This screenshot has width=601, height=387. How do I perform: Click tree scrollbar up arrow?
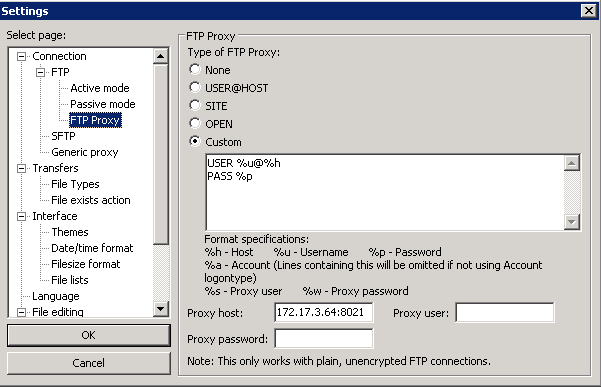pos(161,56)
